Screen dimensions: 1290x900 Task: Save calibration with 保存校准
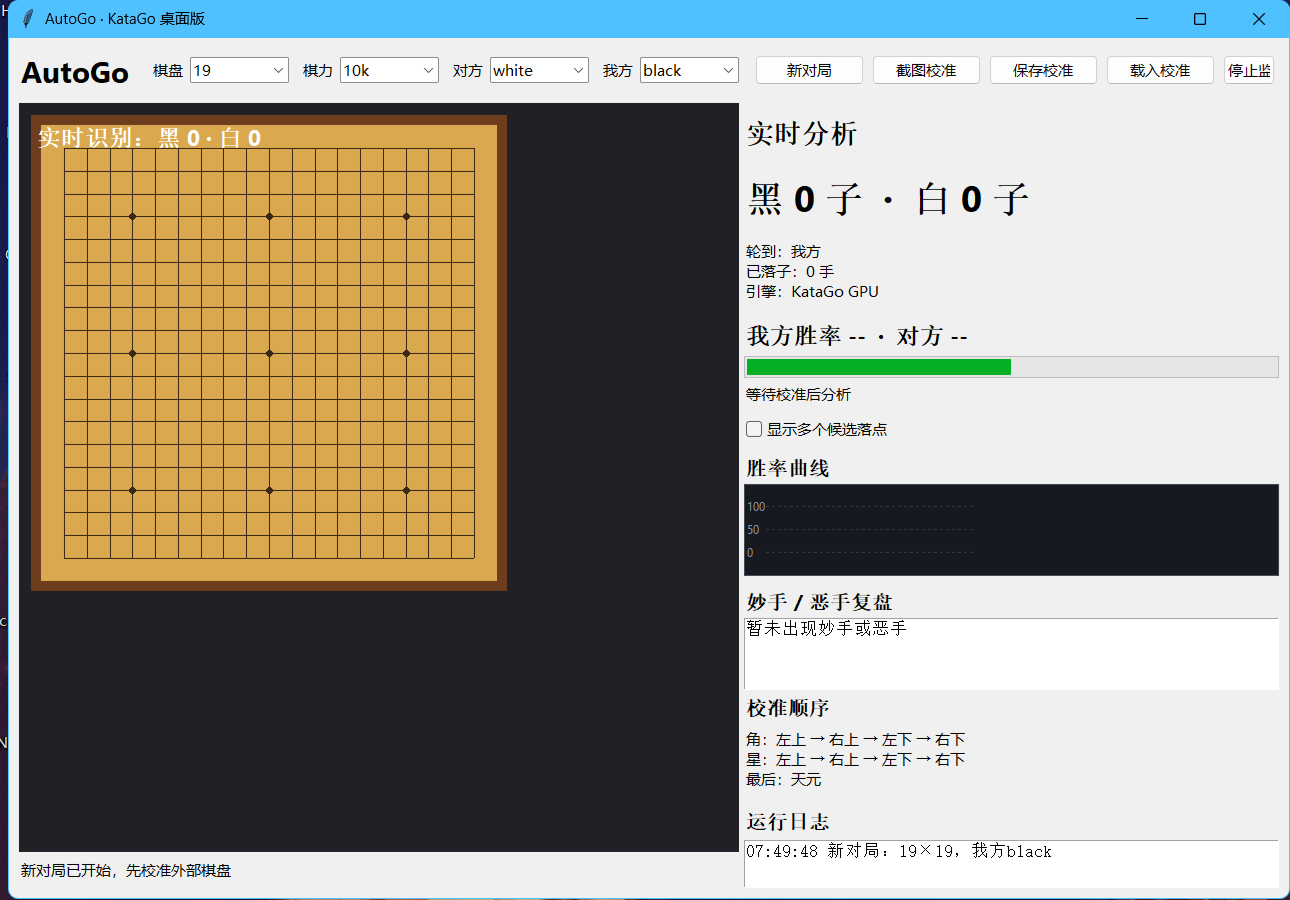click(x=1043, y=70)
